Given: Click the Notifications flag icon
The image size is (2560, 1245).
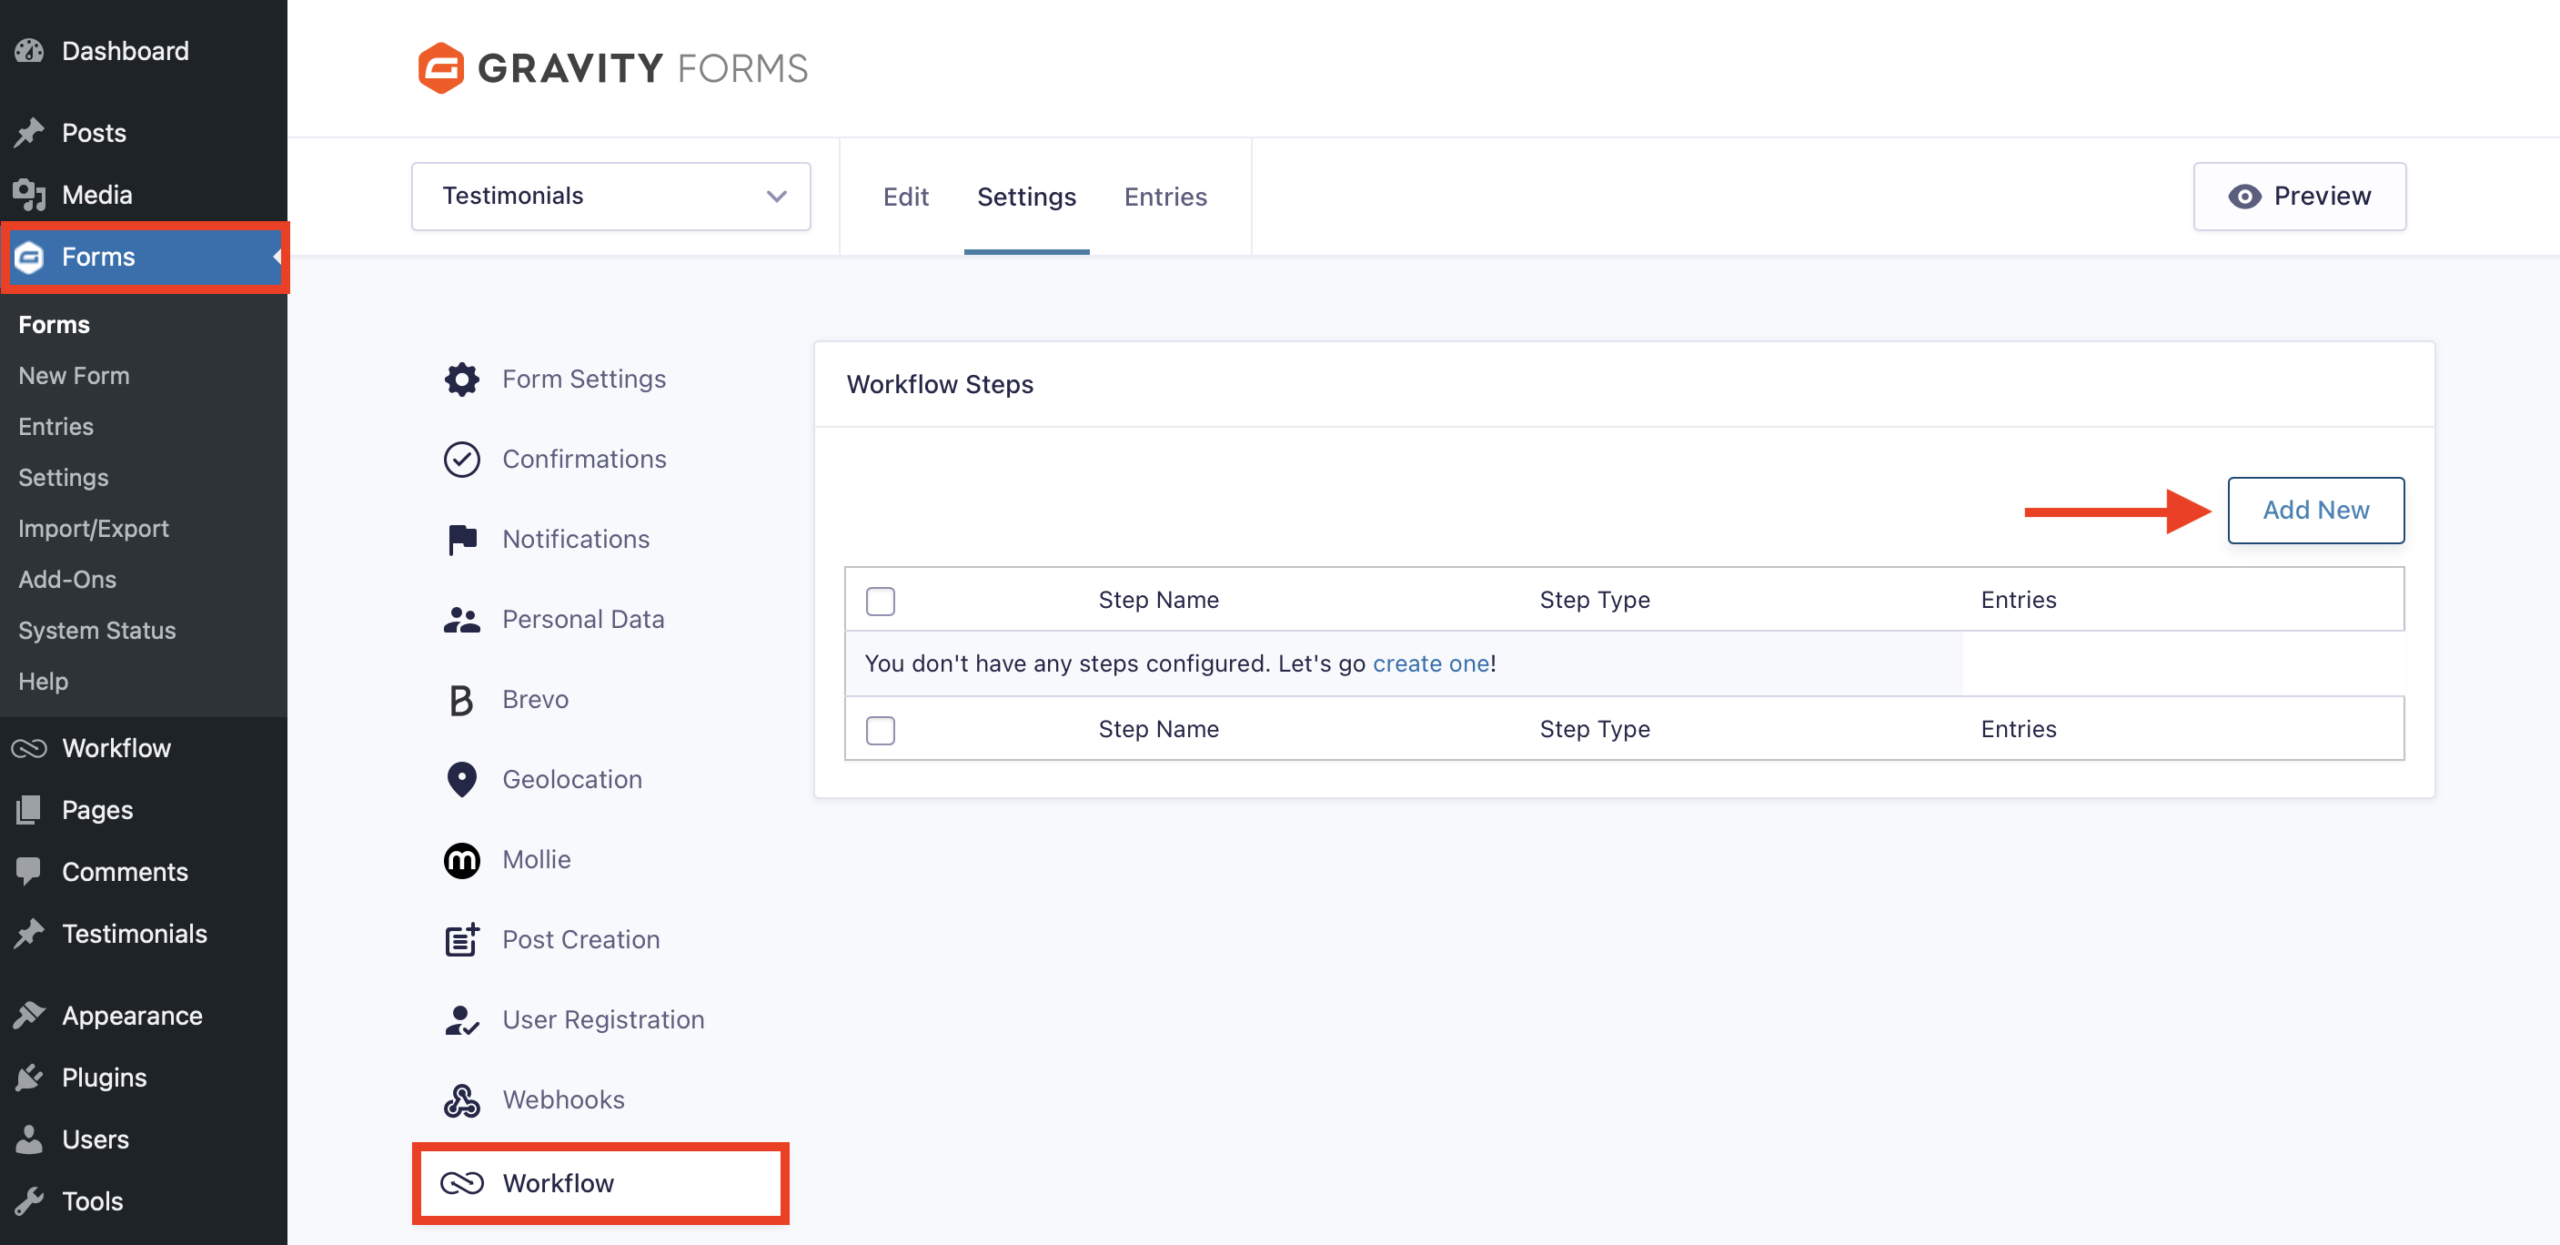Looking at the screenshot, I should [x=461, y=538].
